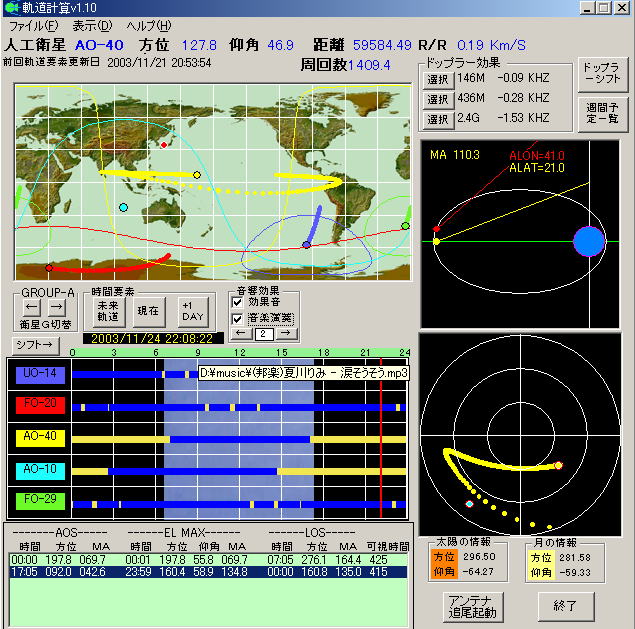The image size is (635, 629).
Task: Click the +1 DAY button
Action: pyautogui.click(x=192, y=310)
